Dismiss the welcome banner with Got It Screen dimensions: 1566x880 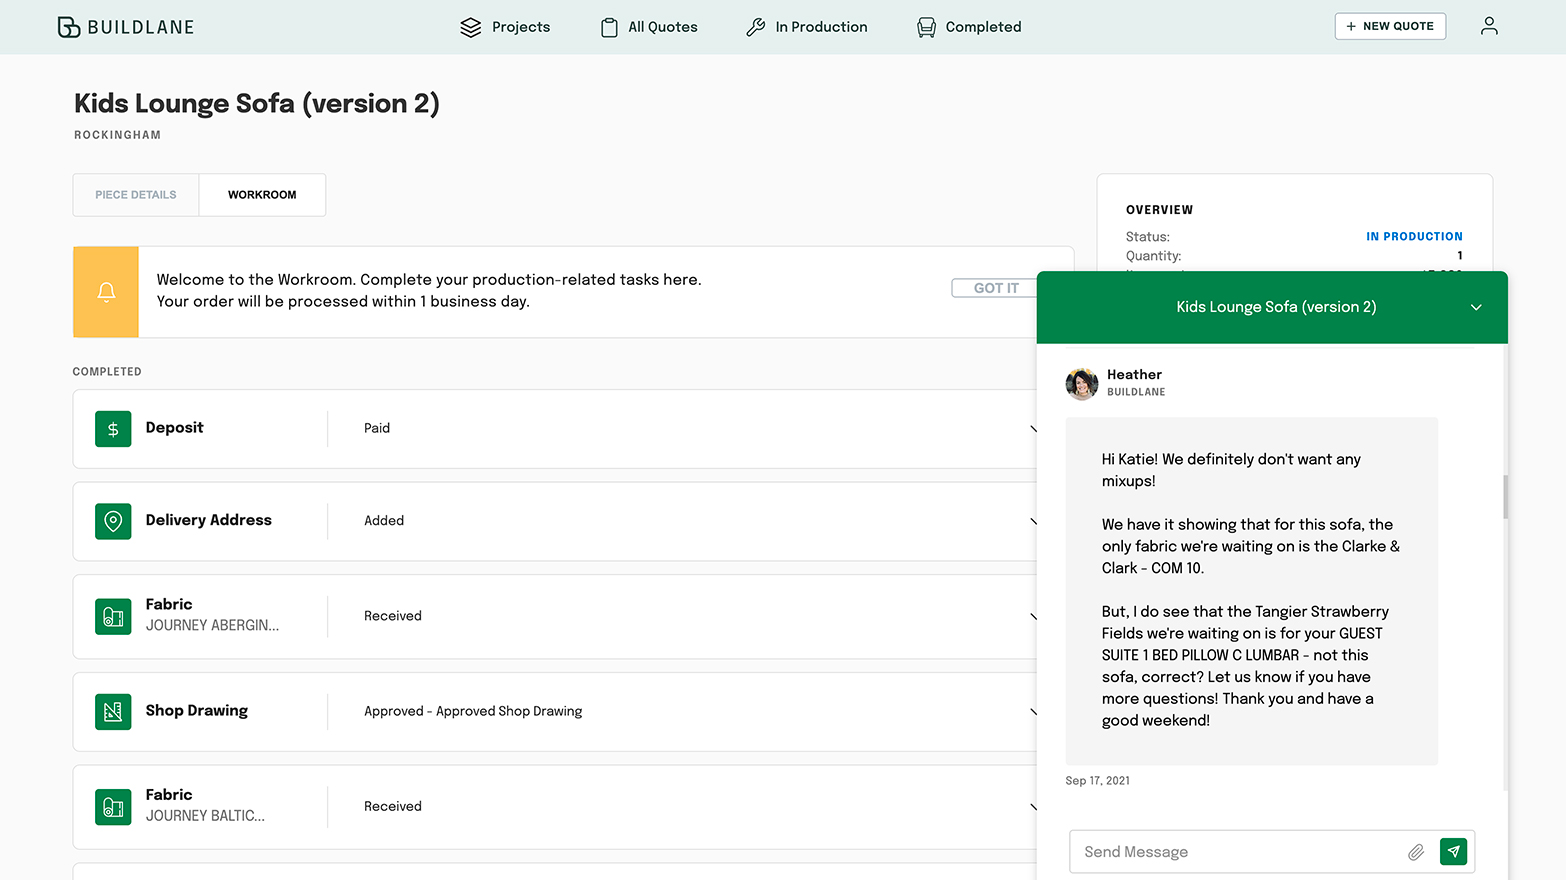pos(995,288)
